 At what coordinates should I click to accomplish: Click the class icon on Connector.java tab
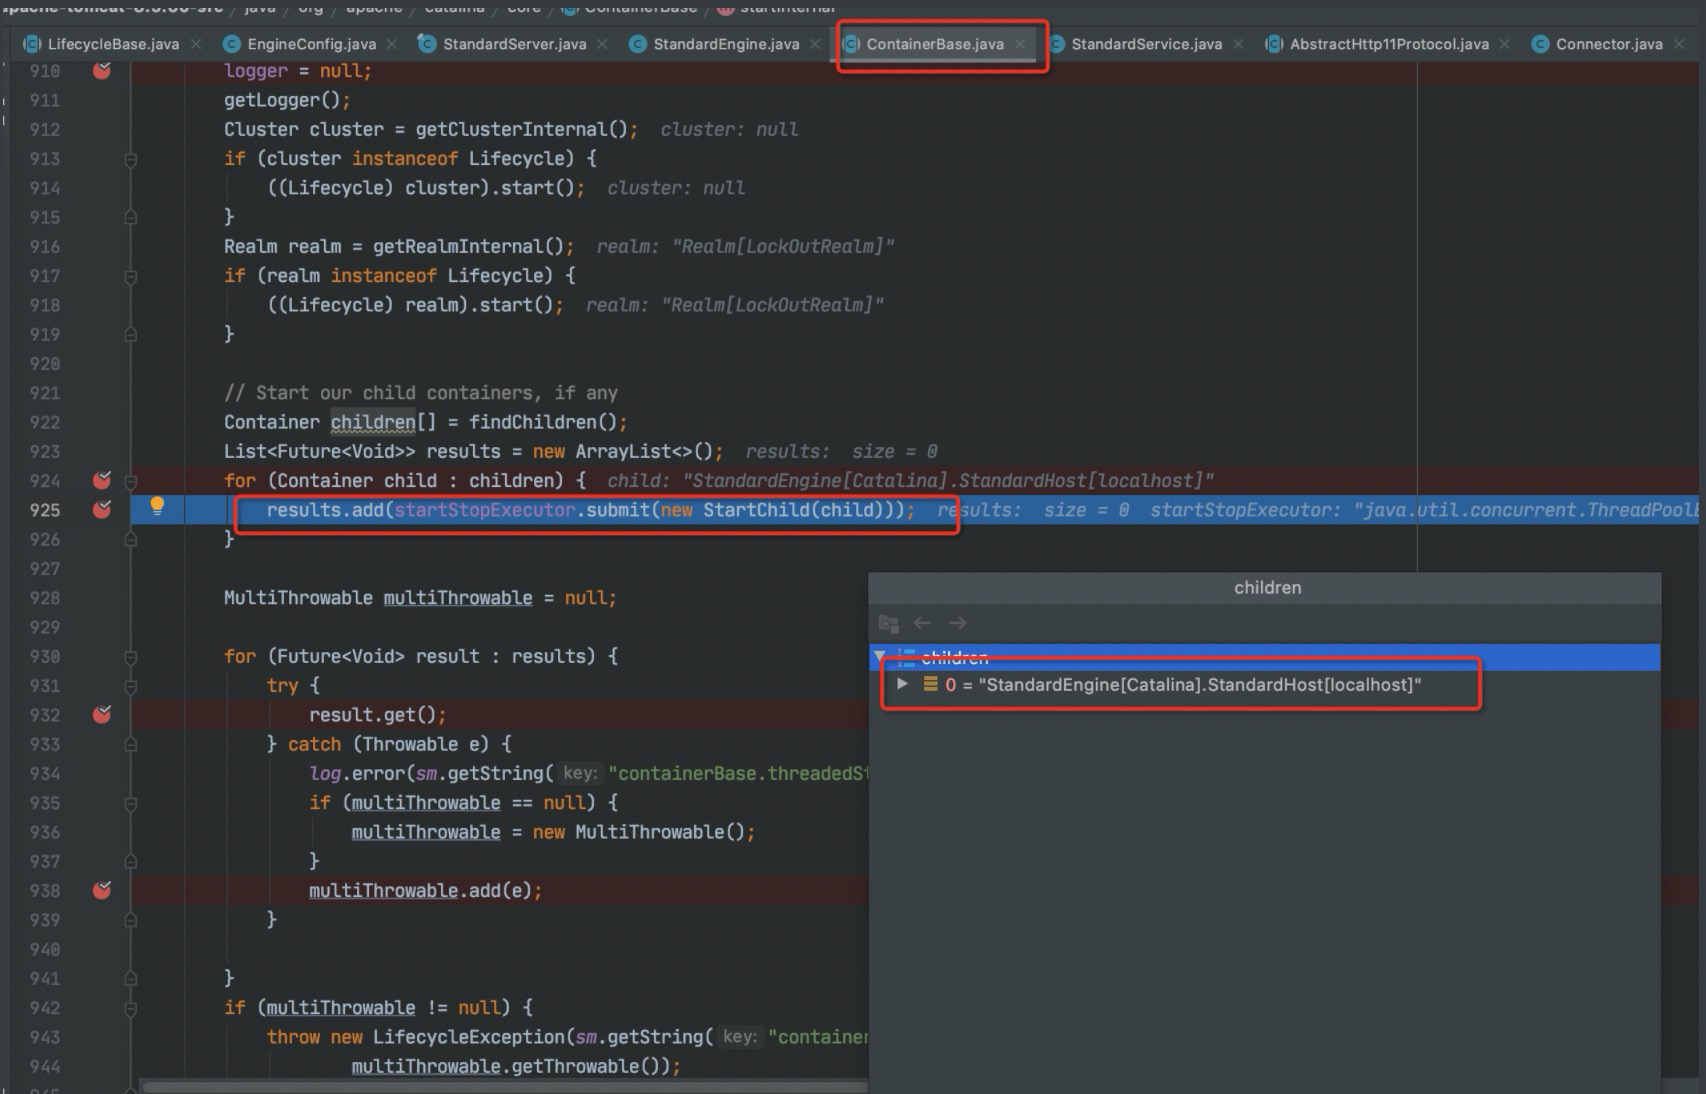tap(1540, 44)
